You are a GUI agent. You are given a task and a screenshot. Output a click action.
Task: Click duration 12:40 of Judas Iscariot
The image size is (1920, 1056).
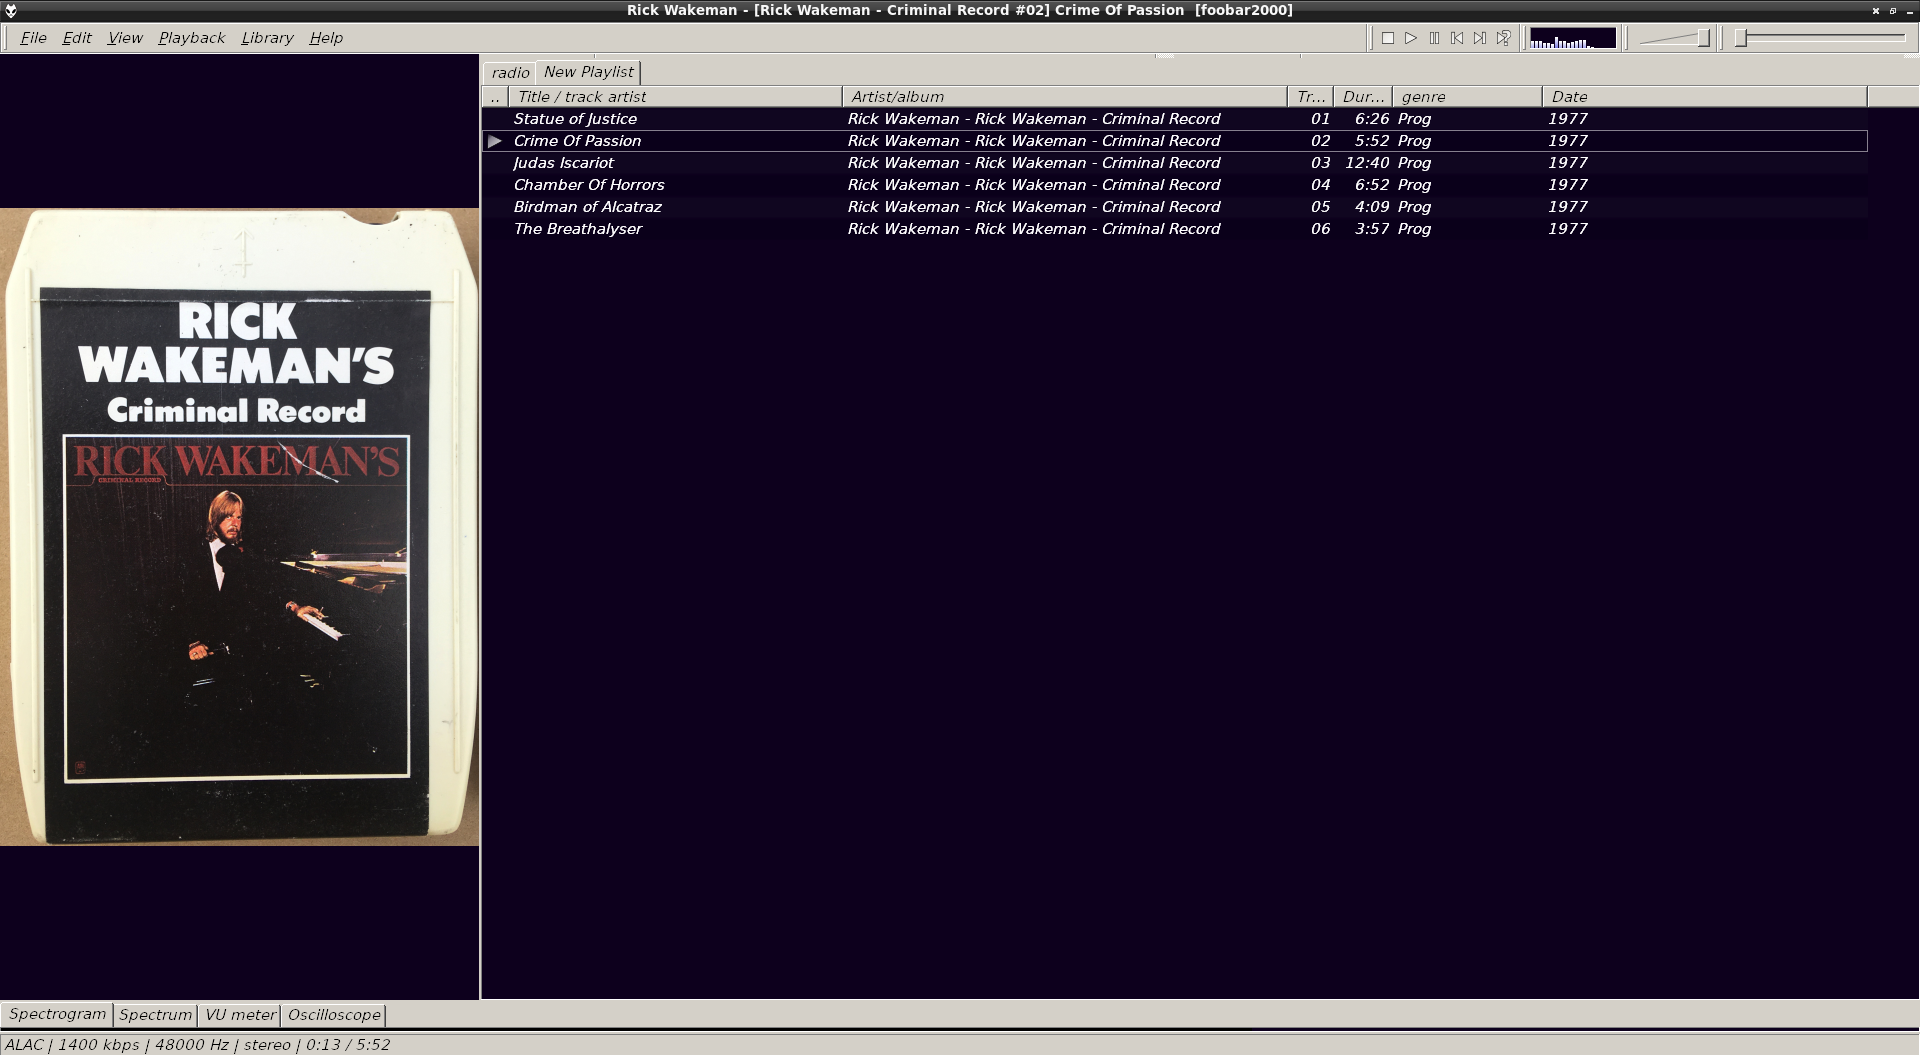(1367, 163)
